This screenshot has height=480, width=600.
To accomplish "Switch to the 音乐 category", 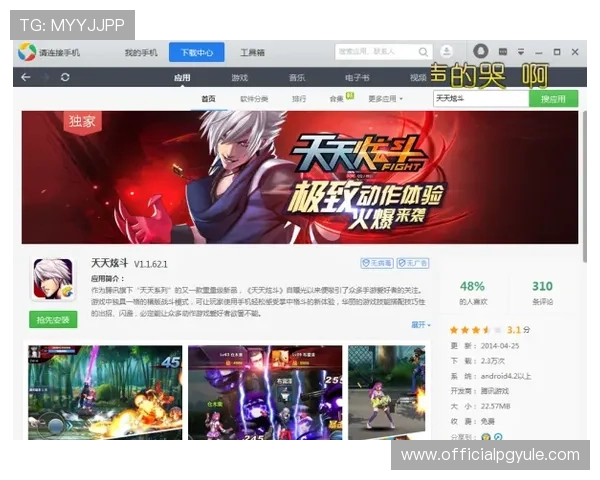I will pyautogui.click(x=297, y=78).
